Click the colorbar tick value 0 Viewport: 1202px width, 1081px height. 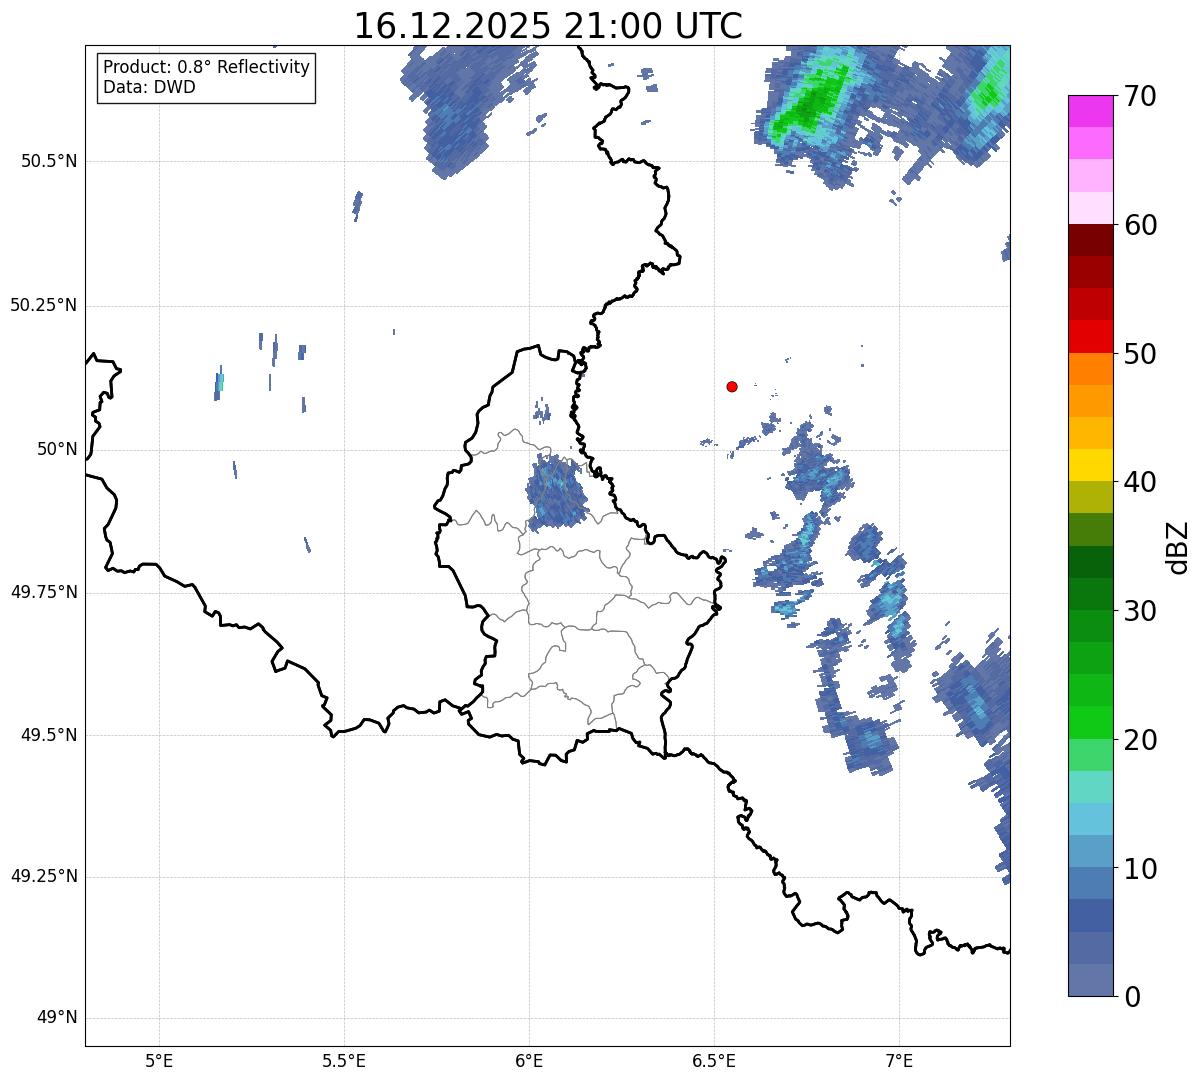tap(1132, 997)
